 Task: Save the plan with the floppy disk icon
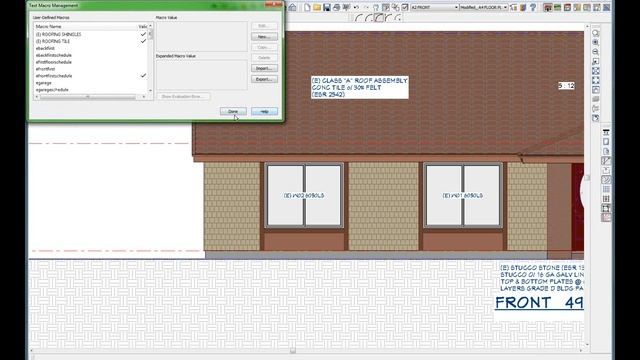click(327, 7)
